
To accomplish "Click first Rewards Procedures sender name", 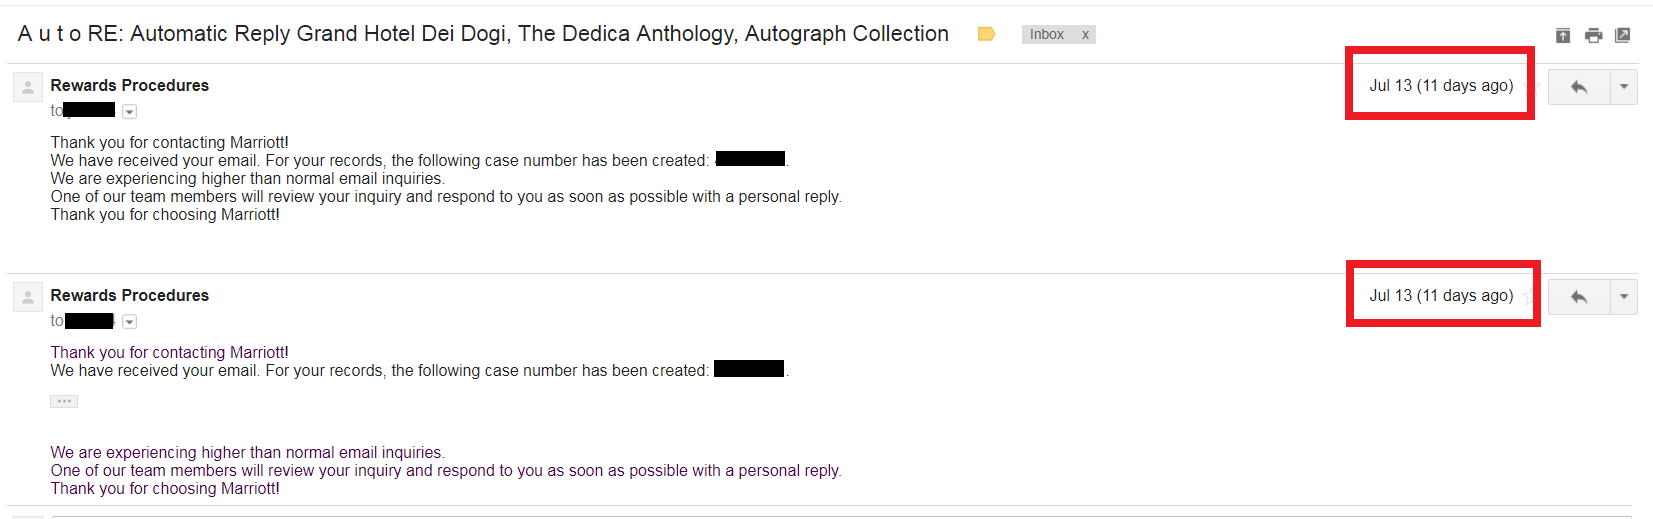I will (130, 86).
